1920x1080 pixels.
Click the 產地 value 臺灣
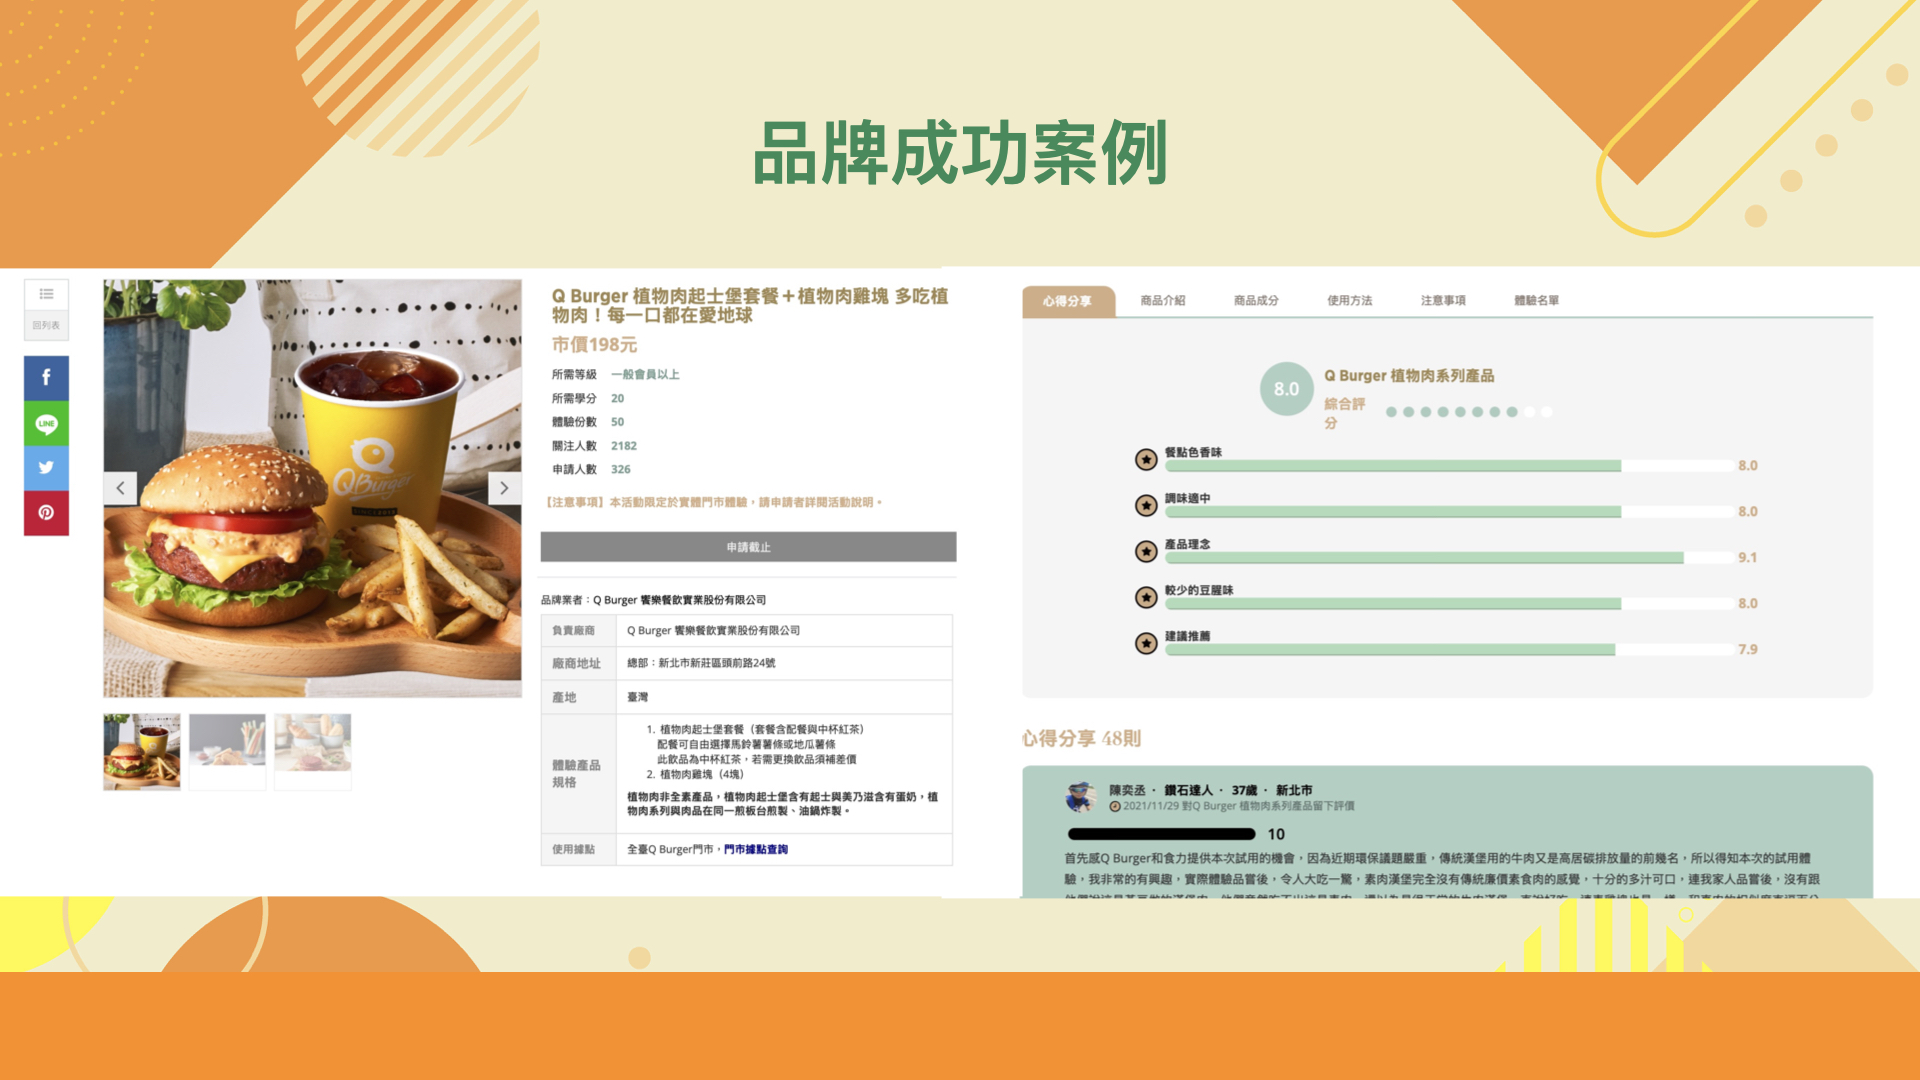(x=637, y=697)
